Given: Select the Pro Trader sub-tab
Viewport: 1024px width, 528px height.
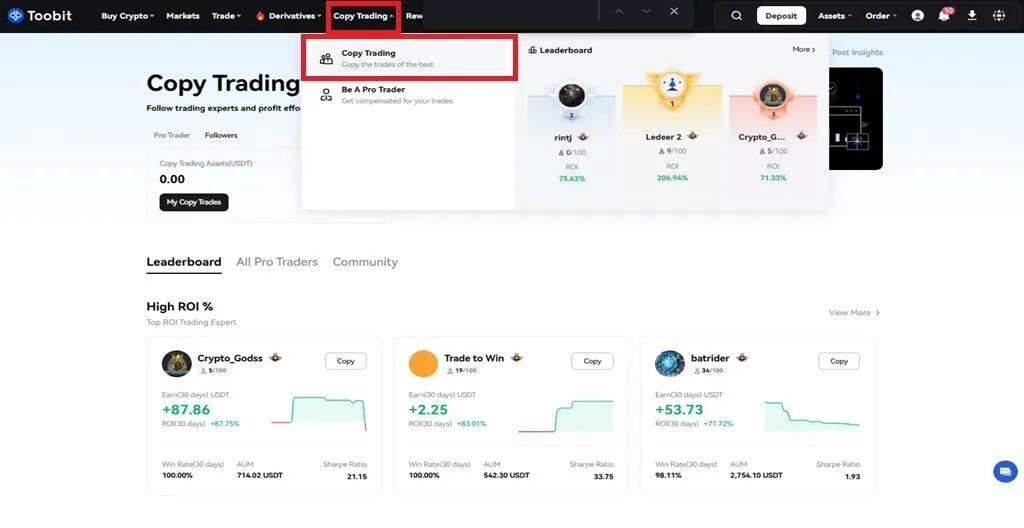Looking at the screenshot, I should 172,135.
